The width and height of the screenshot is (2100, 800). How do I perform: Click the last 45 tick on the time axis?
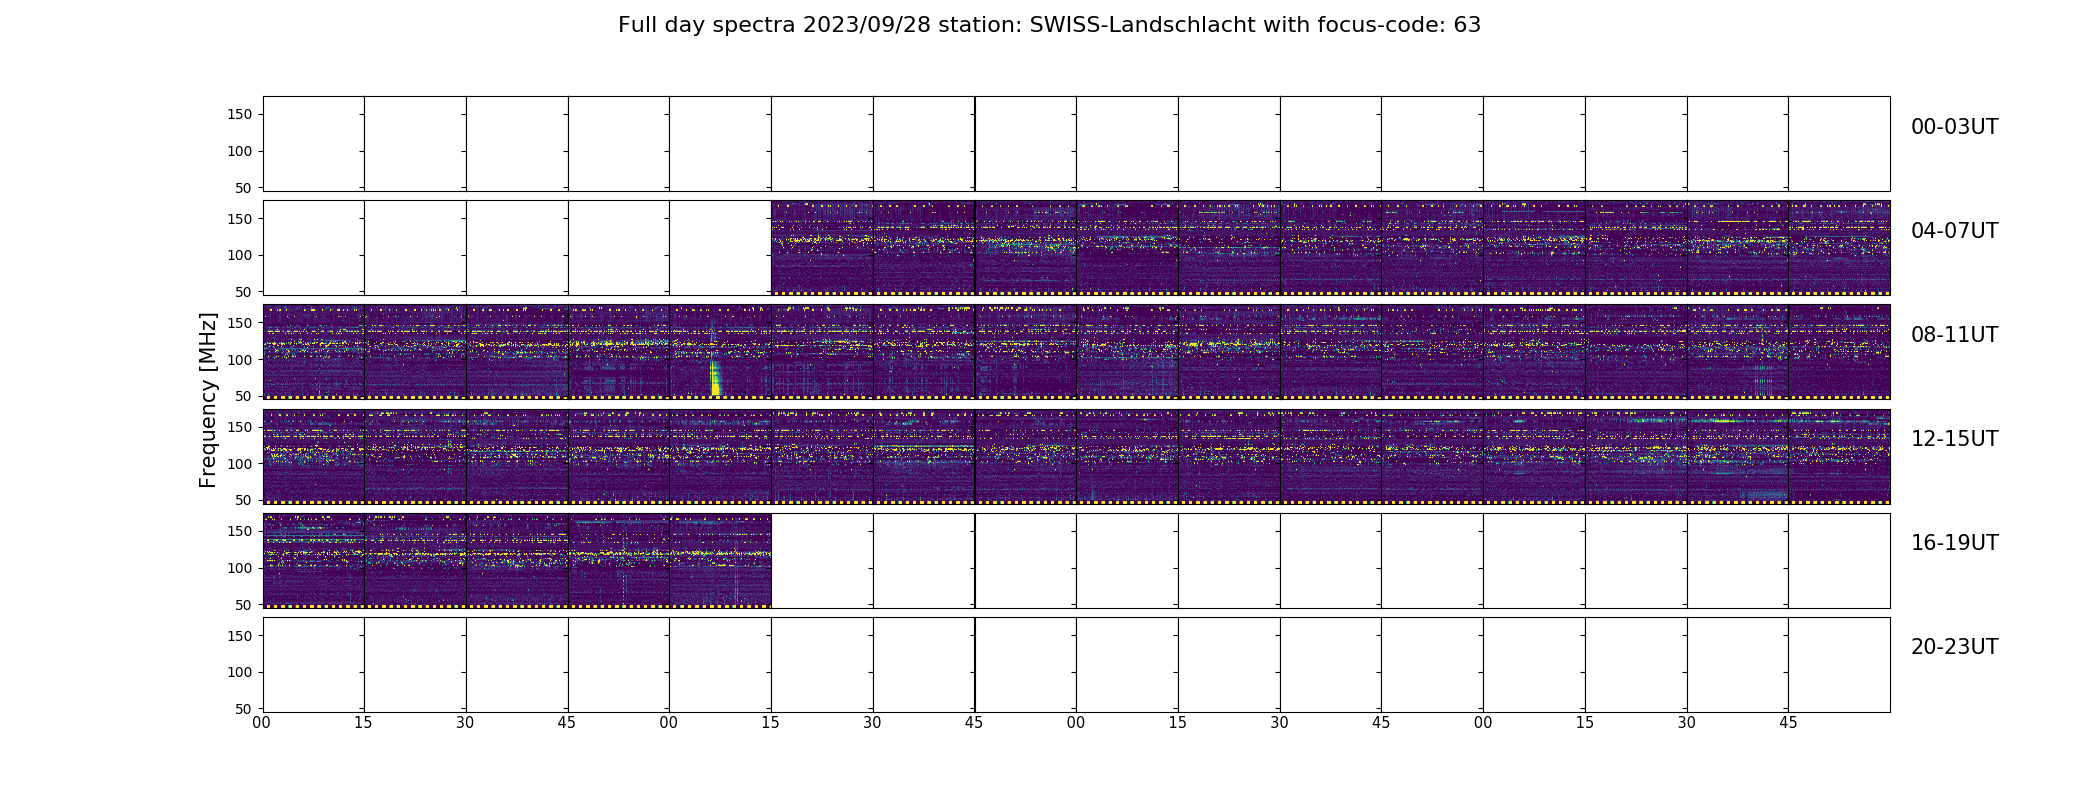point(1788,723)
